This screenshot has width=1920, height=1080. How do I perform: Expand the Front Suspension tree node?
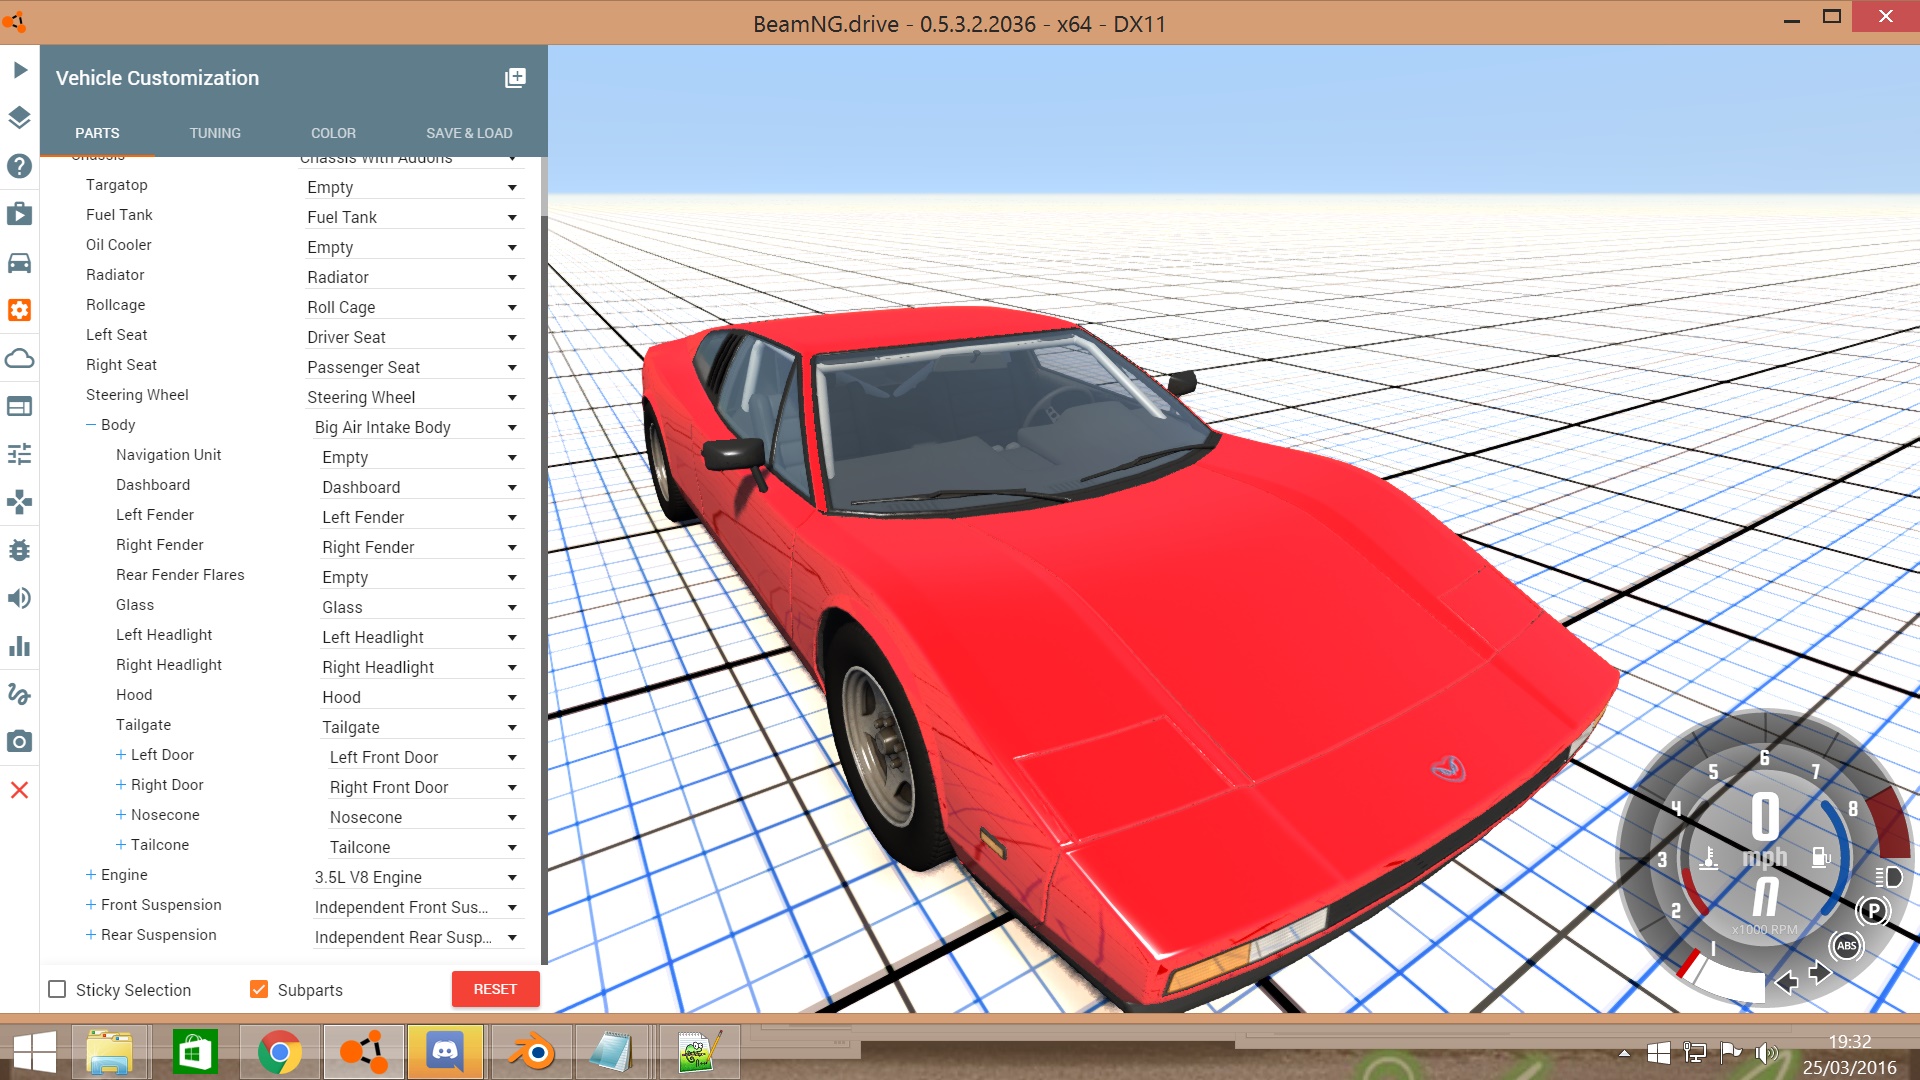pyautogui.click(x=91, y=905)
